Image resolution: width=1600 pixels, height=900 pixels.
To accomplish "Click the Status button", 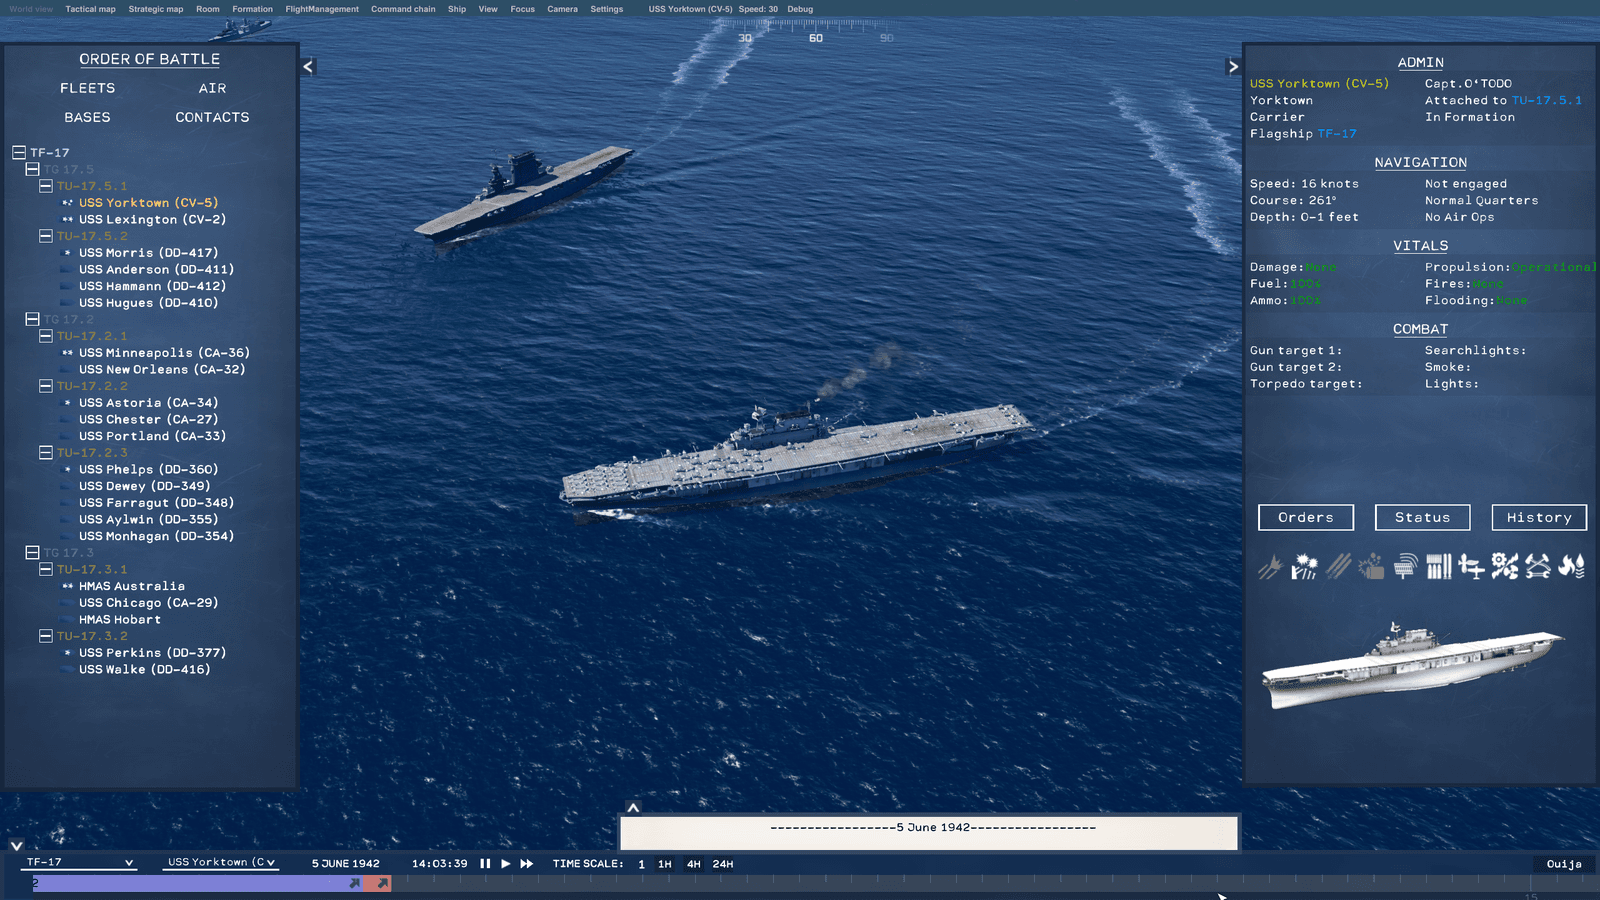I will pos(1423,517).
